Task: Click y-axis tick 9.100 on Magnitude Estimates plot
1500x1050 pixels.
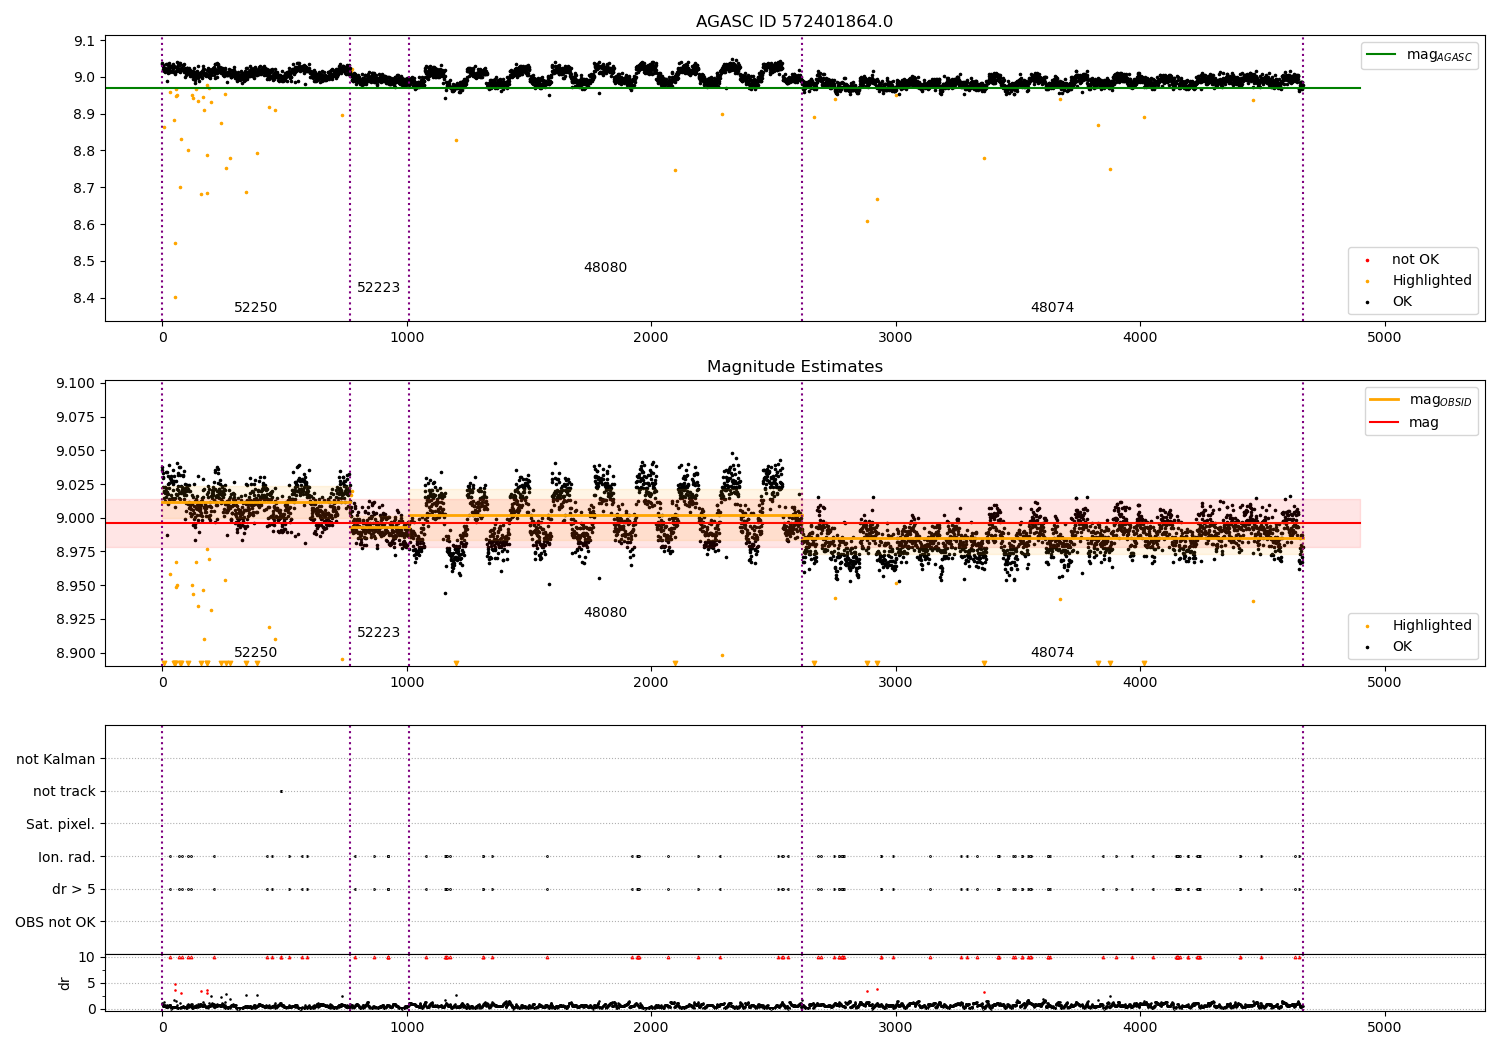Action: point(76,384)
